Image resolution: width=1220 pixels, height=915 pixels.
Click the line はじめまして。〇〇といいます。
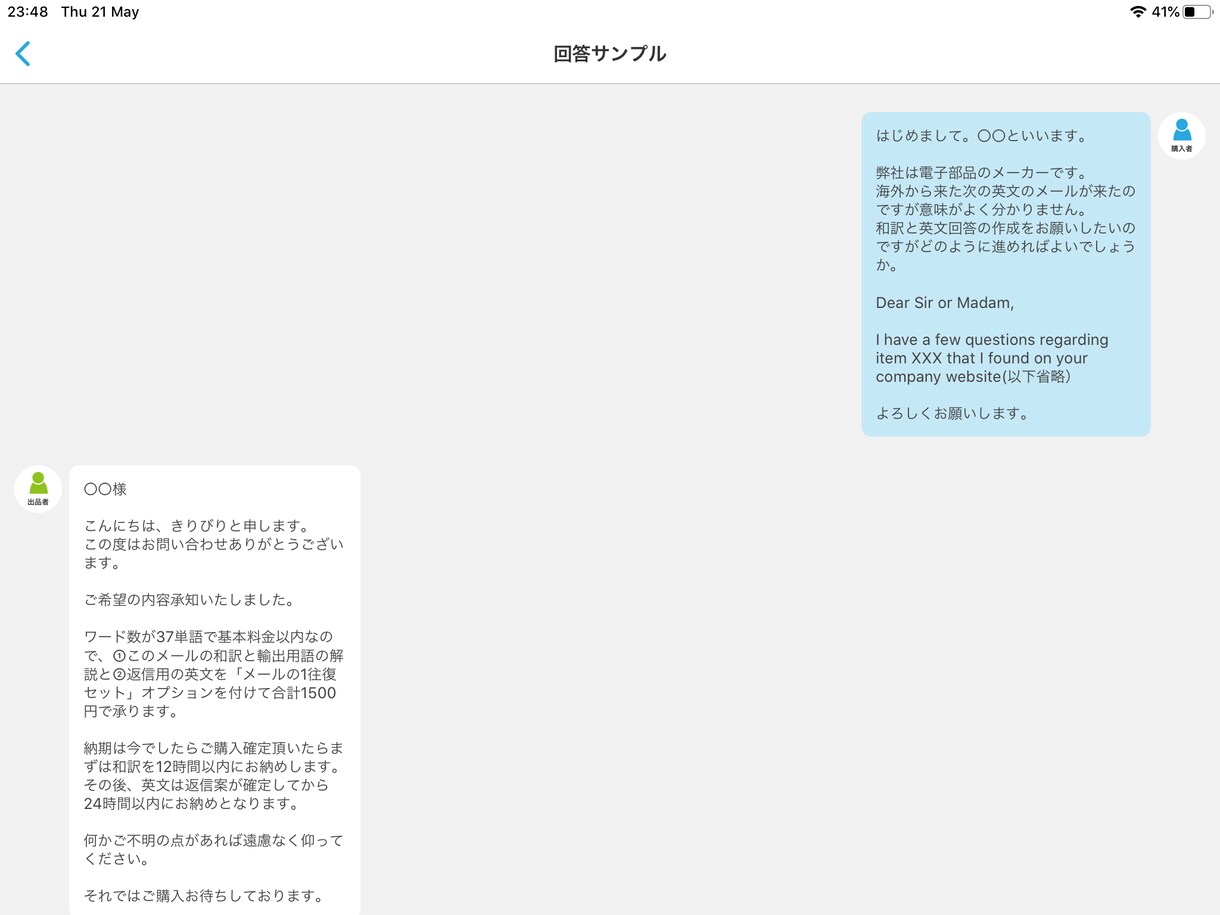982,136
